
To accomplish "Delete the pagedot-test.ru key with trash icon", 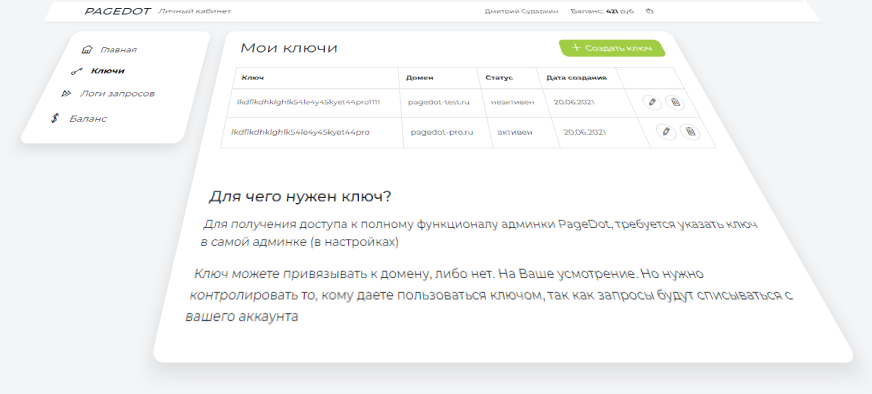I will (675, 102).
